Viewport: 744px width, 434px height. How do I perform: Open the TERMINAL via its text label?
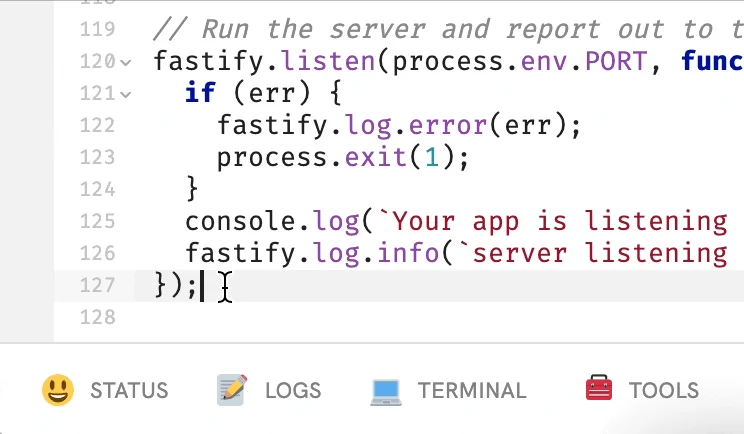click(471, 391)
